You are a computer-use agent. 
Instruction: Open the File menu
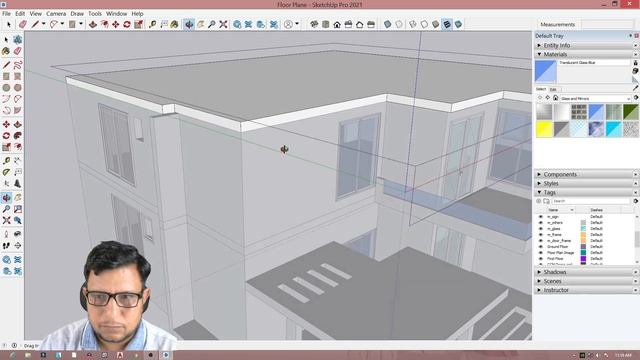point(7,13)
